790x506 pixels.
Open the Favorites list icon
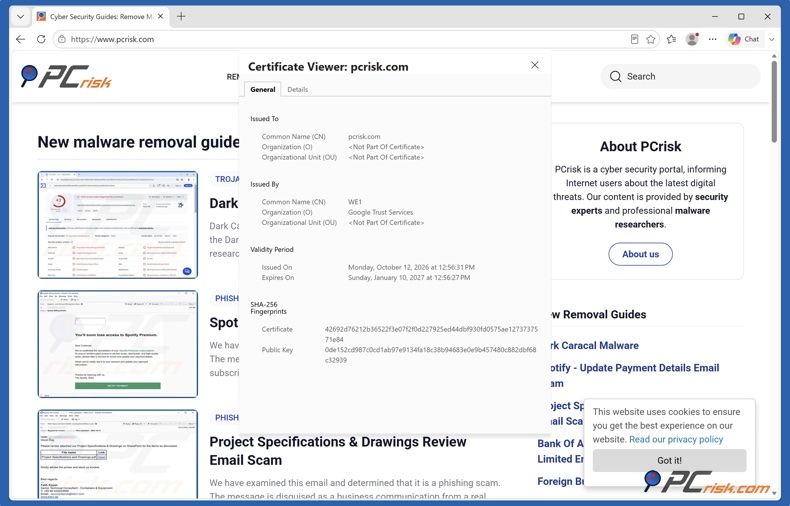click(x=671, y=39)
